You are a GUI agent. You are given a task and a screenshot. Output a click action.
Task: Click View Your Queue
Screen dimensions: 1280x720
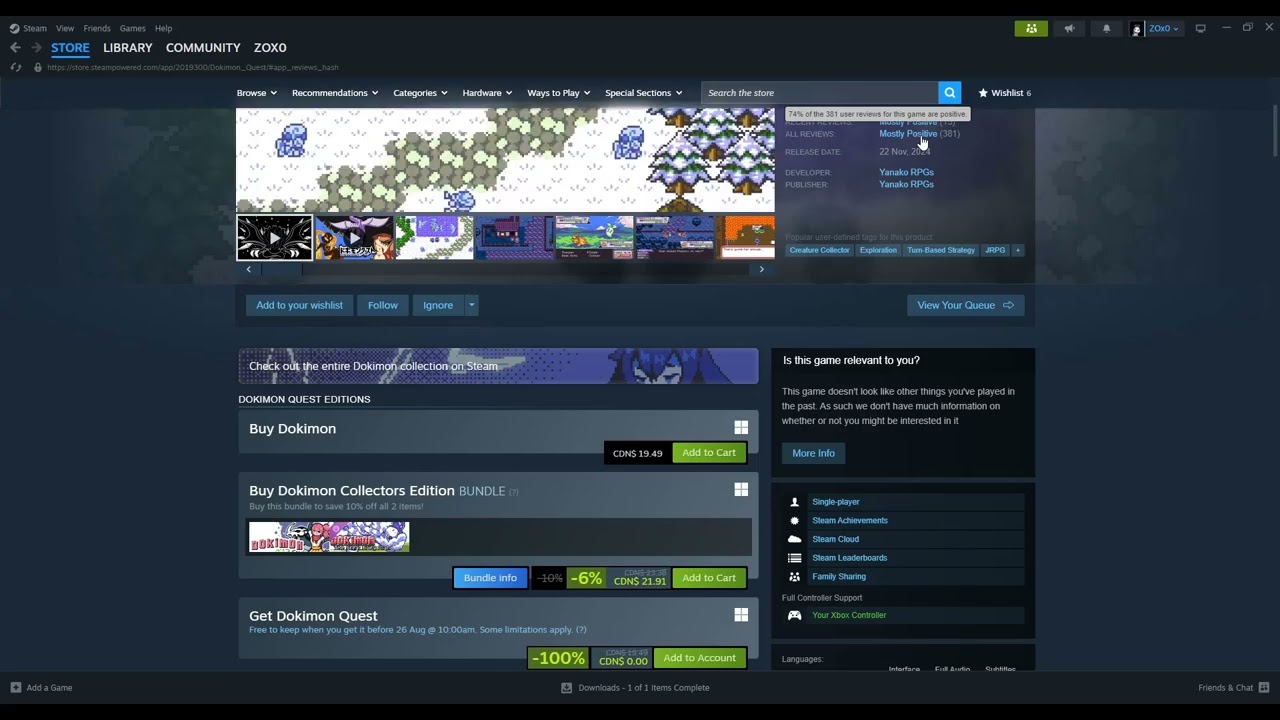965,305
